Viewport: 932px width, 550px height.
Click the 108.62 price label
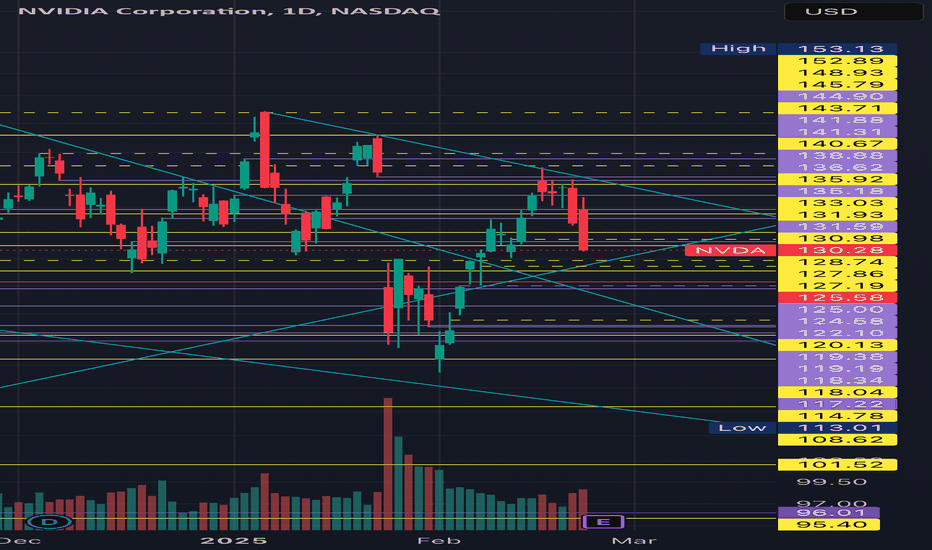coord(837,439)
